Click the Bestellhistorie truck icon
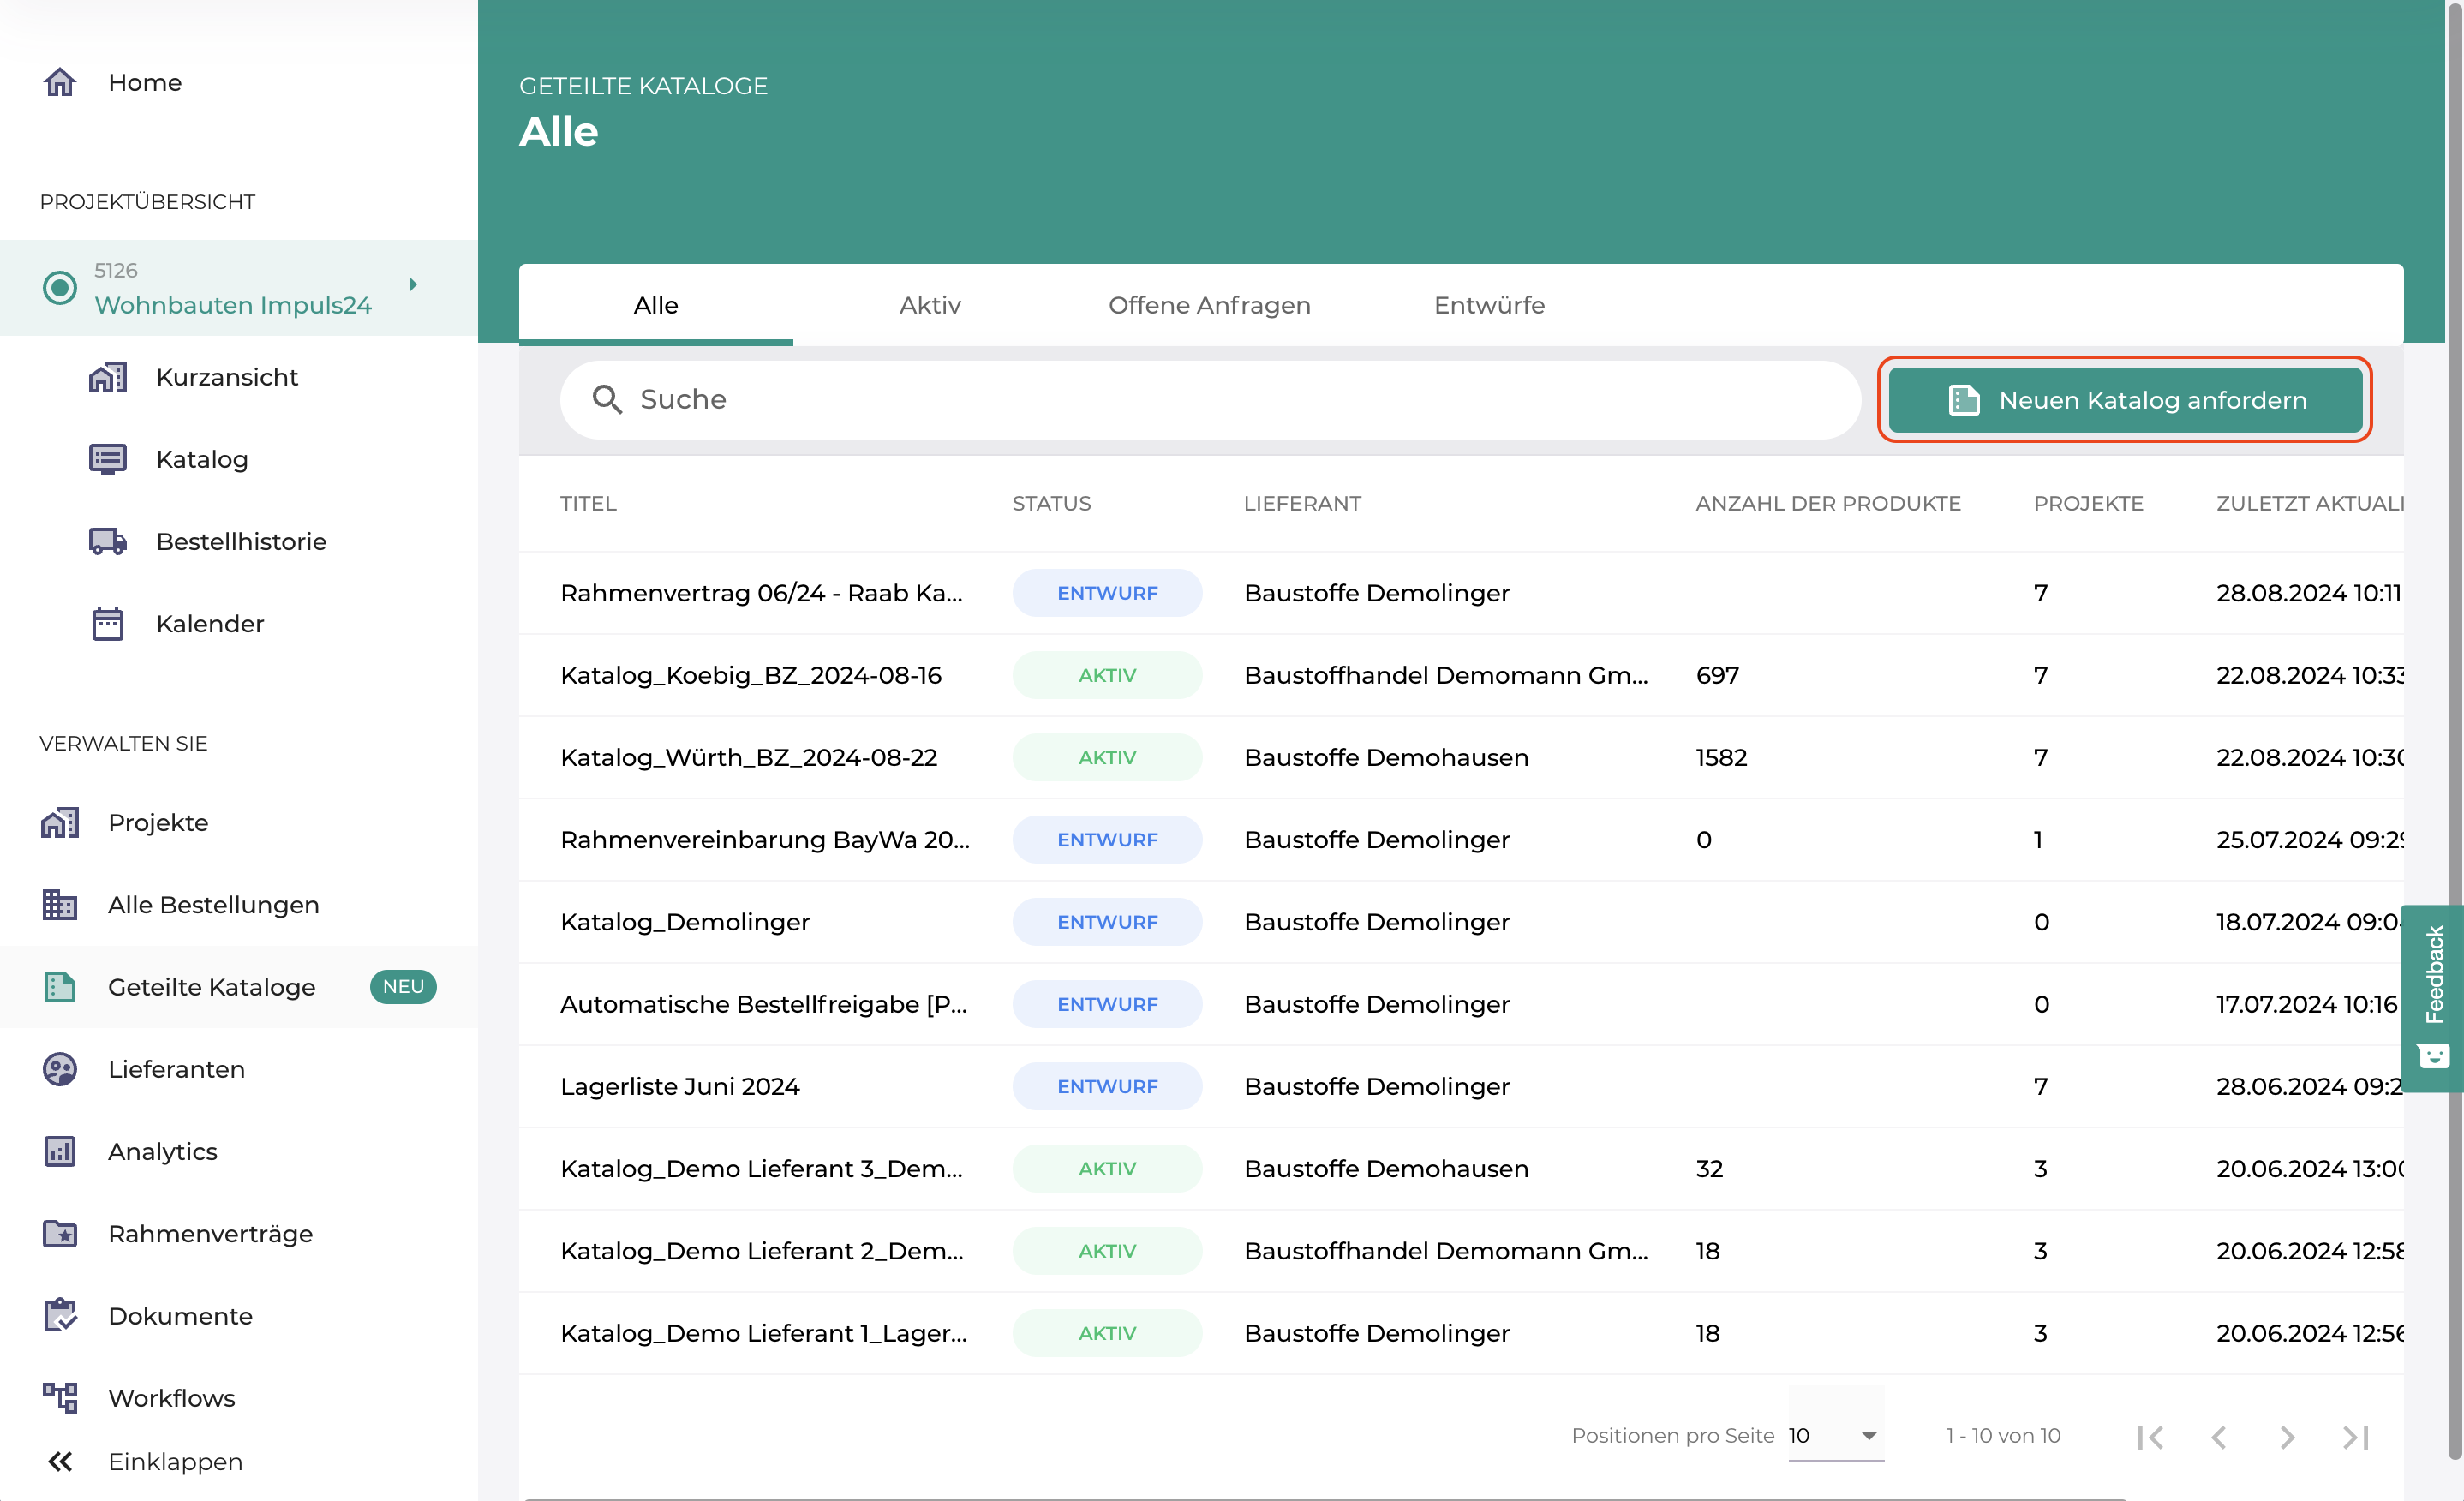The width and height of the screenshot is (2464, 1501). click(108, 541)
